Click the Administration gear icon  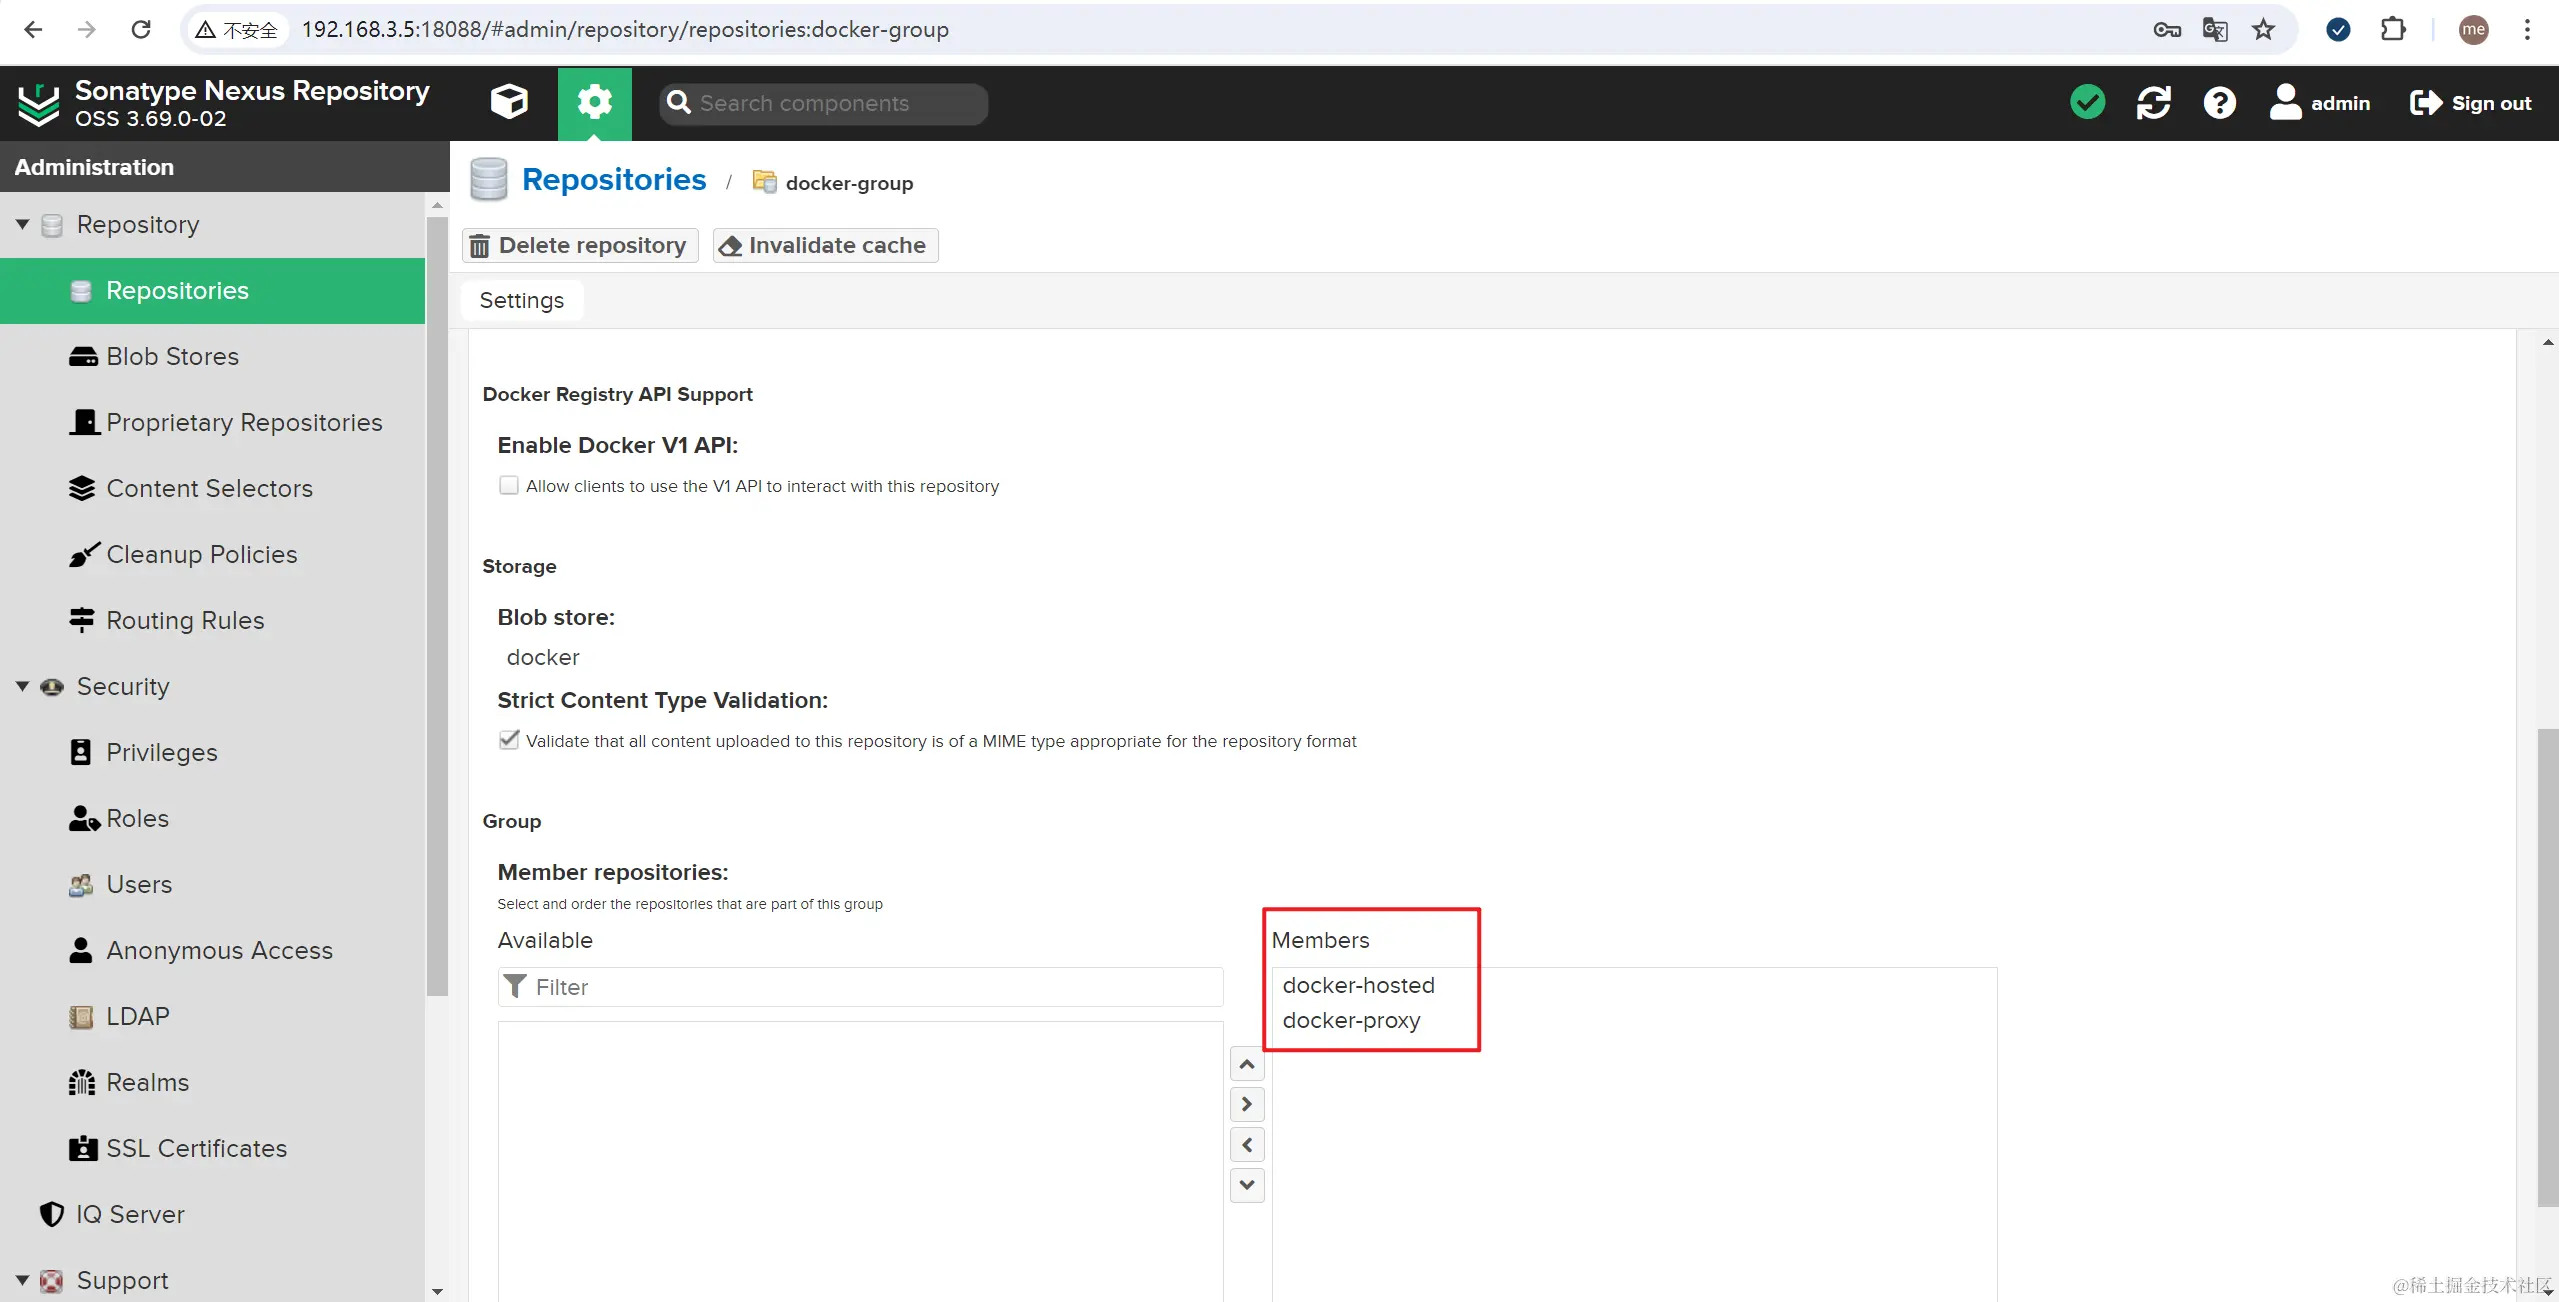594,102
